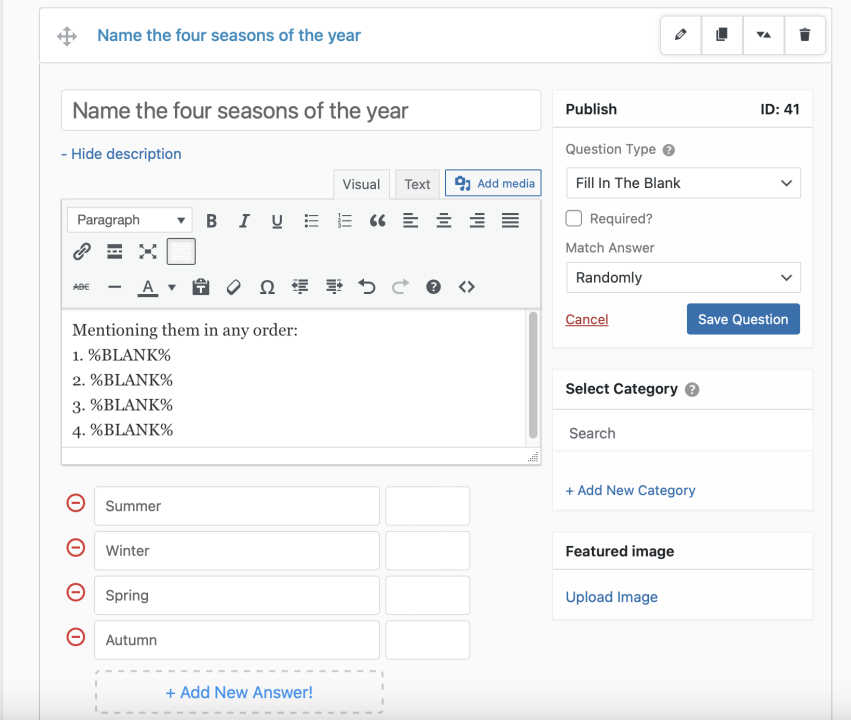Remove the Winter answer with the minus icon
Screen dimensions: 851x720
coord(75,548)
